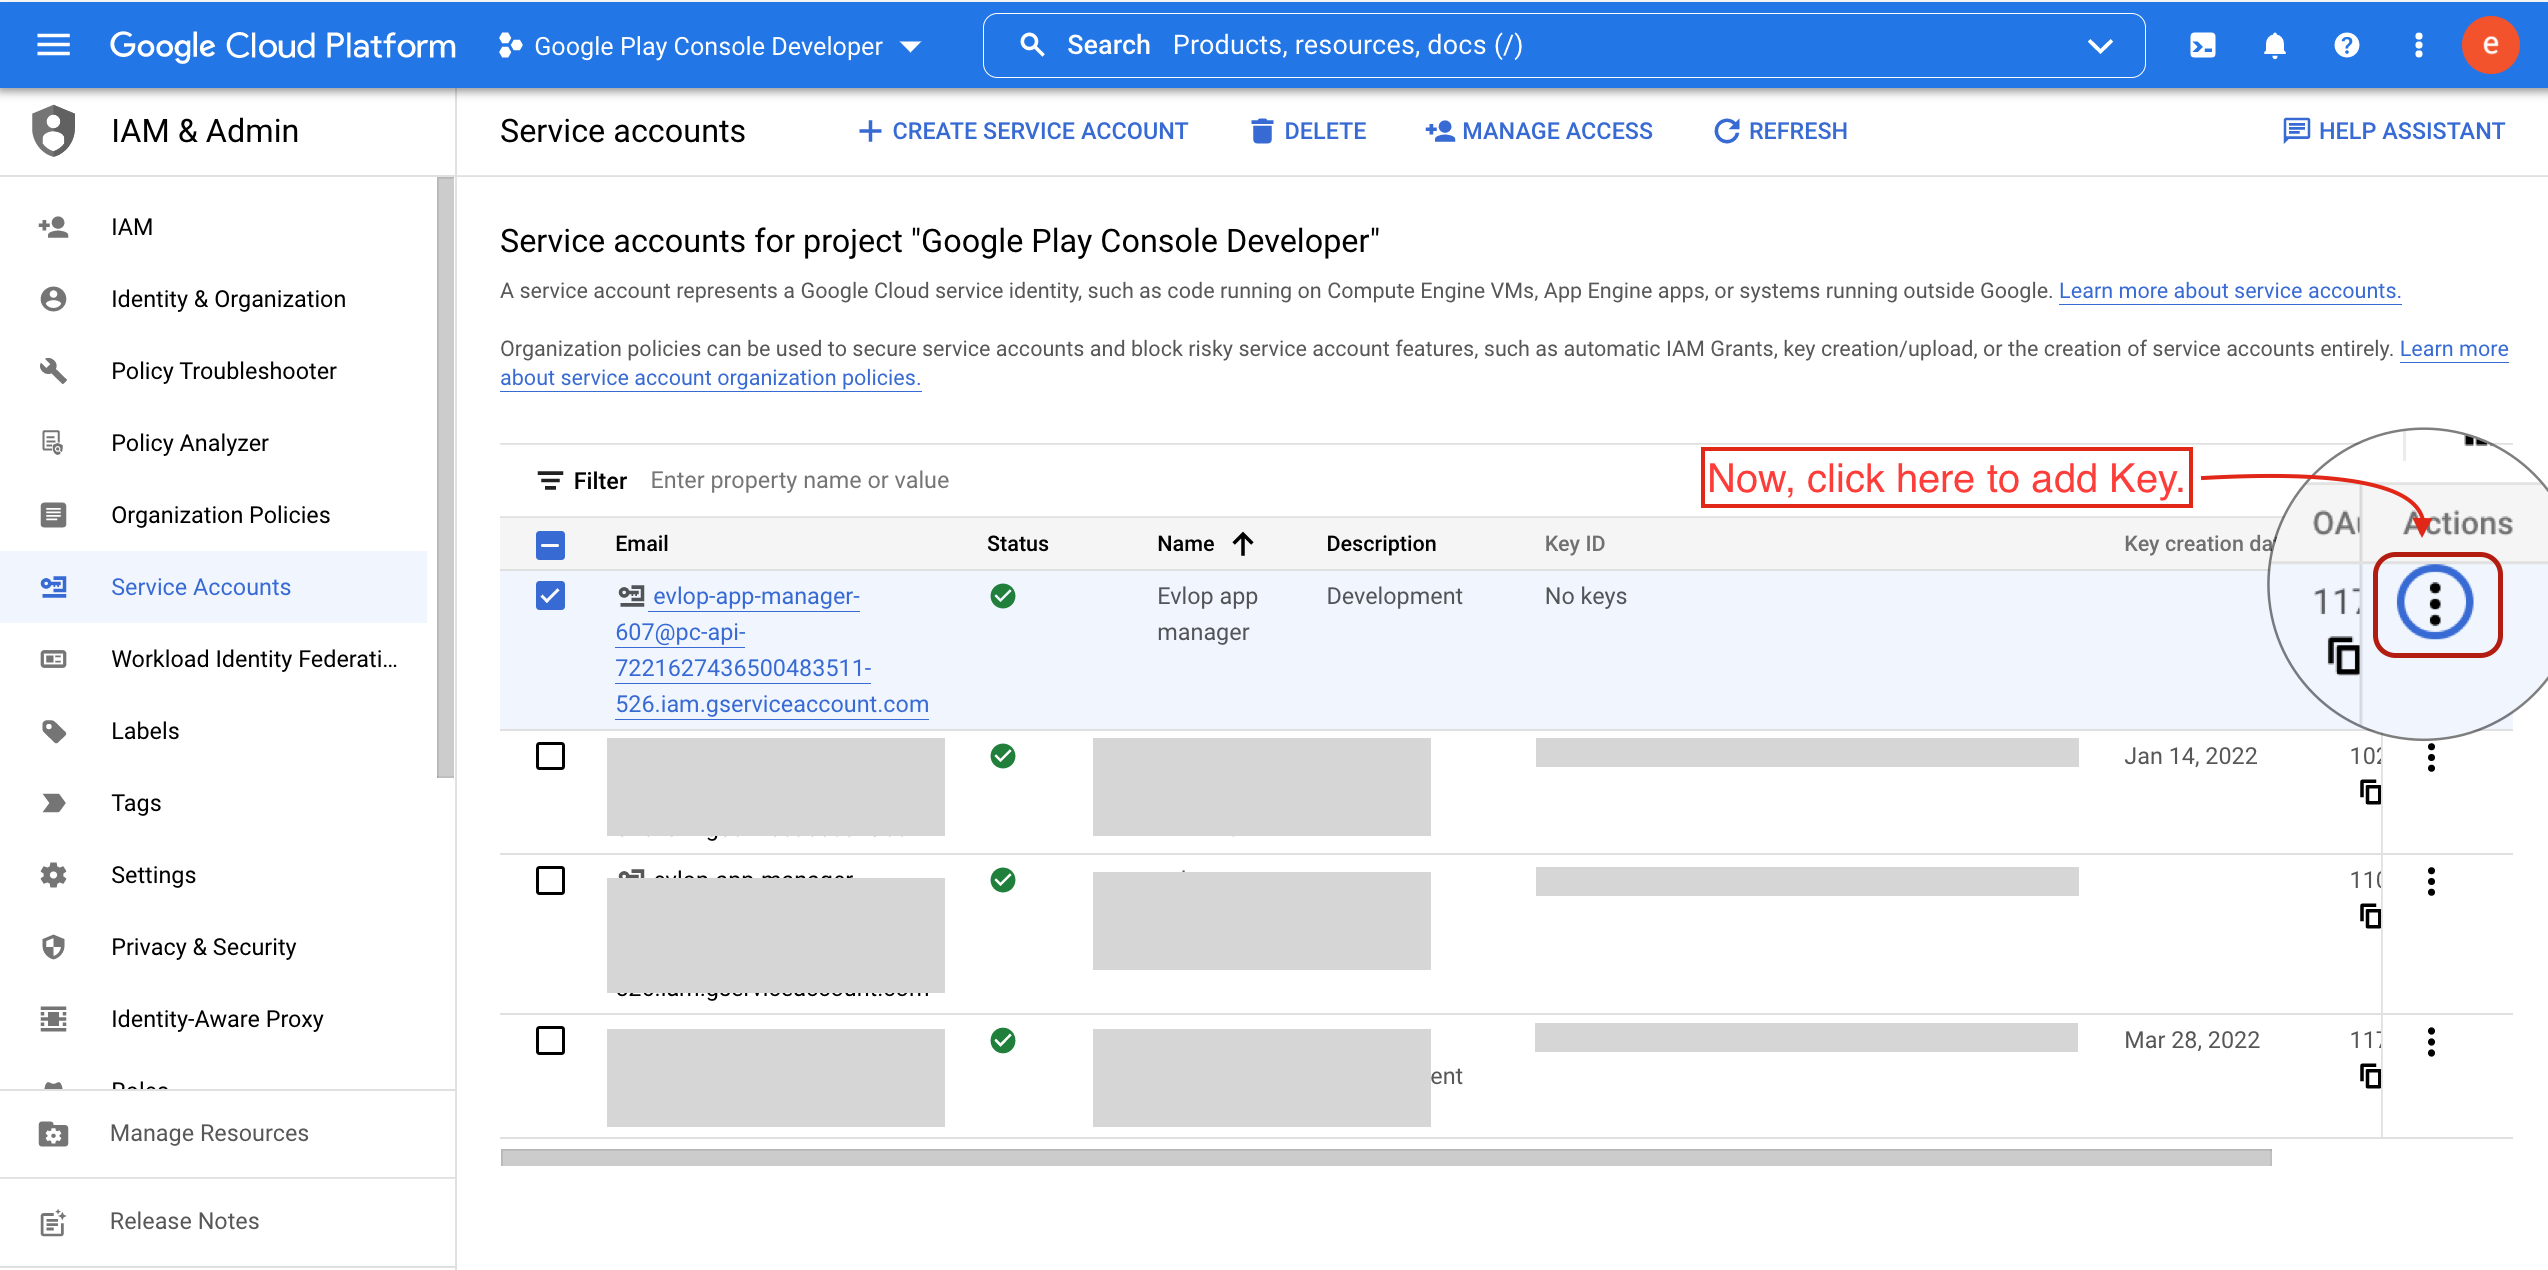The width and height of the screenshot is (2548, 1270).
Task: Open the top bar vertical dots menu
Action: point(2418,45)
